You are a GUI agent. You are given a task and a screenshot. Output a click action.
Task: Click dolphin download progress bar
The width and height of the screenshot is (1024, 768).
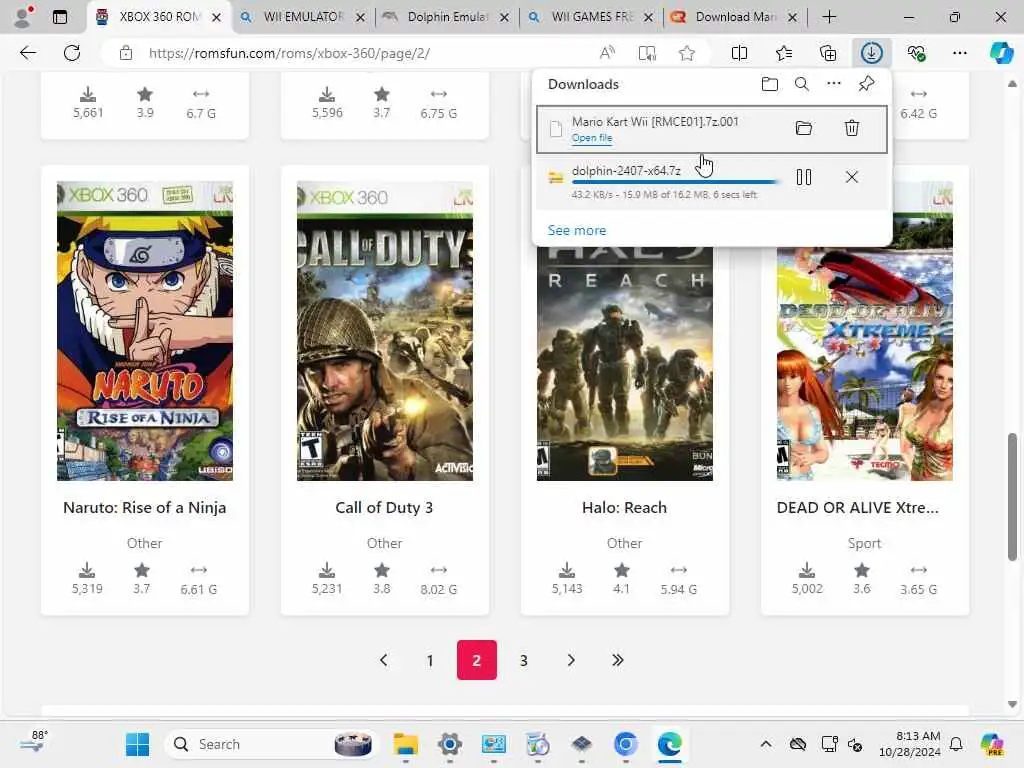675,182
